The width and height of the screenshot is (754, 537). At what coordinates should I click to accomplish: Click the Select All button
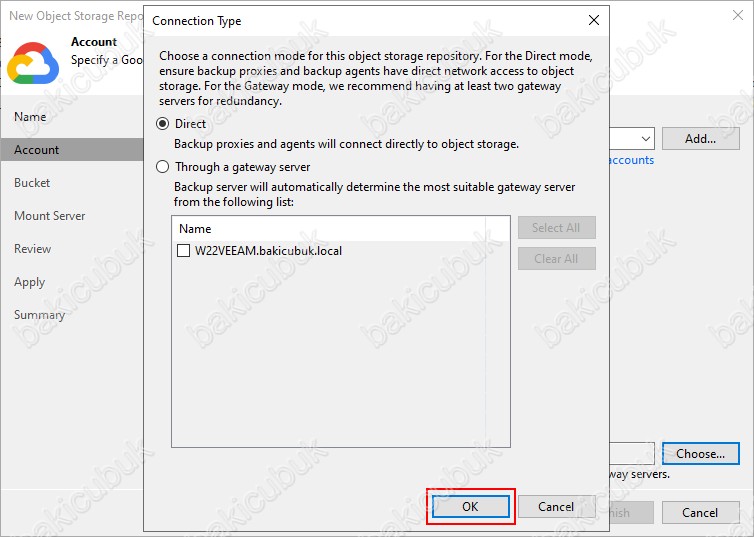pos(556,227)
